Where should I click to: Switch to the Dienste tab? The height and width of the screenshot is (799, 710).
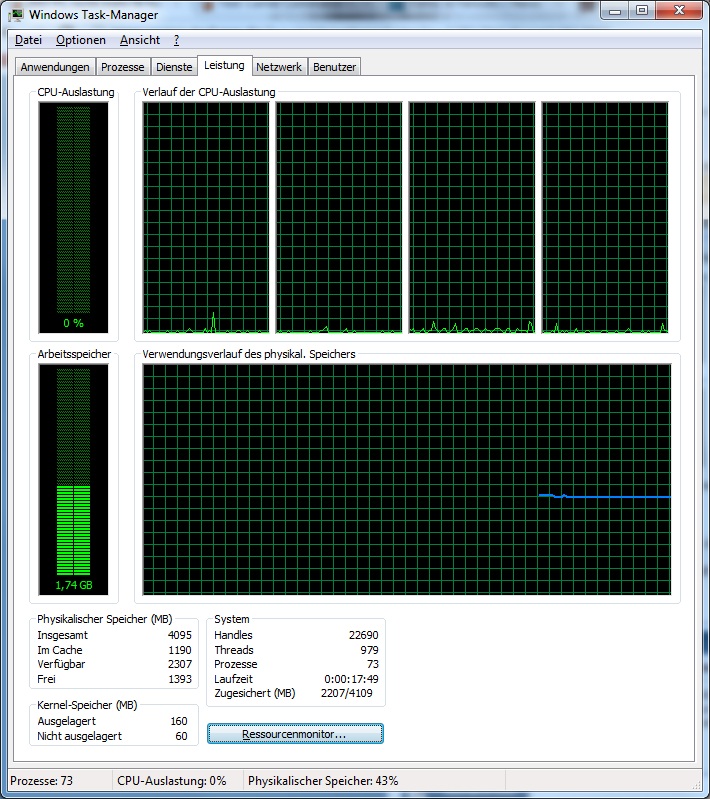click(x=174, y=67)
